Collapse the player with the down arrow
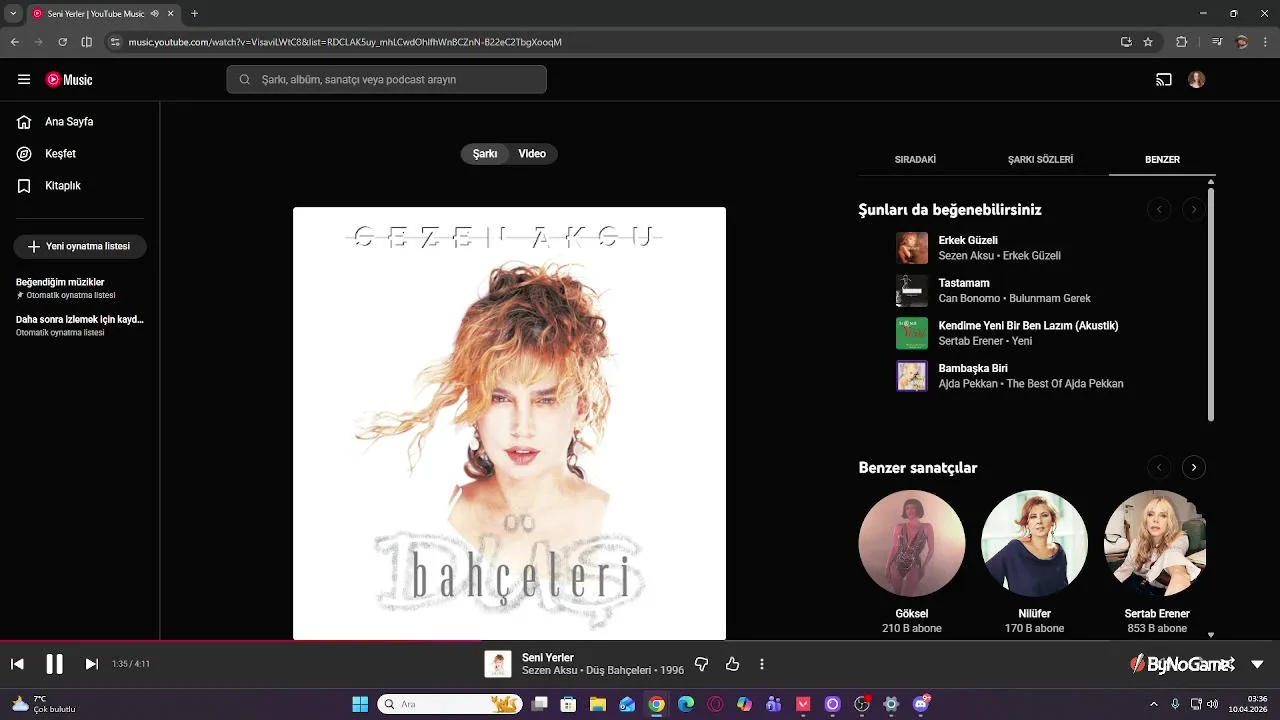 [1257, 664]
